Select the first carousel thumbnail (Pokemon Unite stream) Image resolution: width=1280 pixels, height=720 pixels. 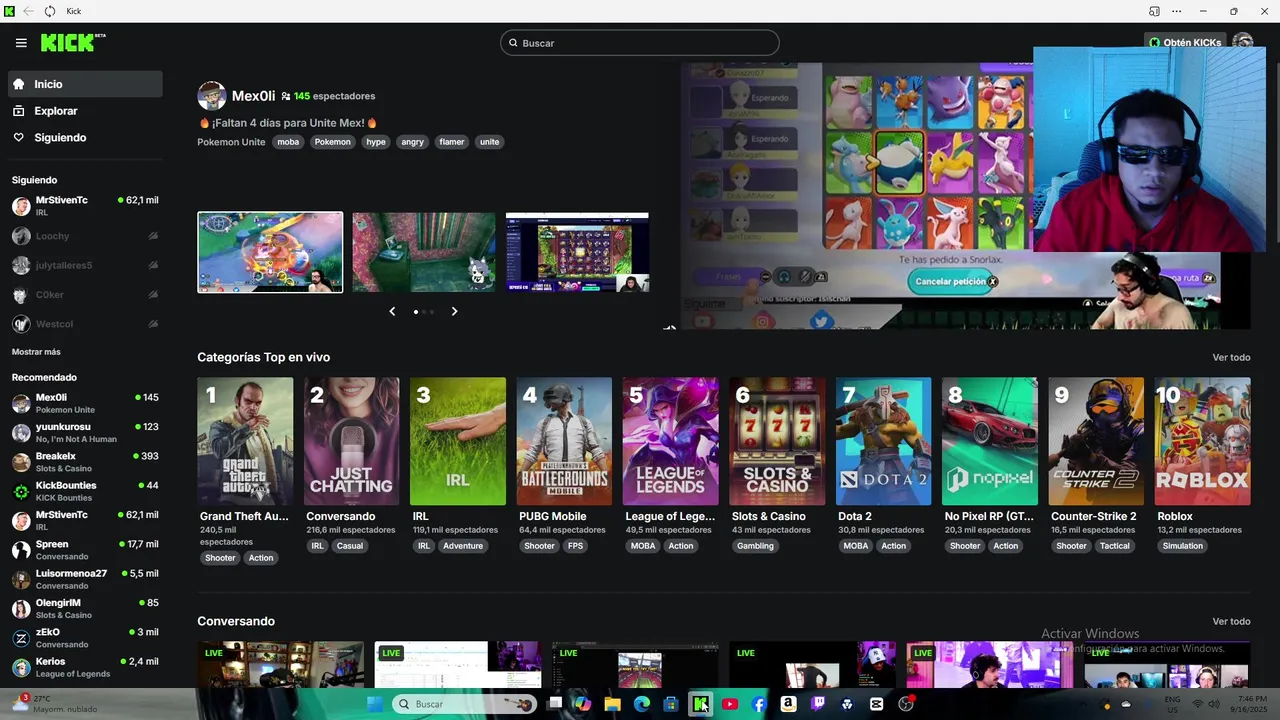point(270,252)
